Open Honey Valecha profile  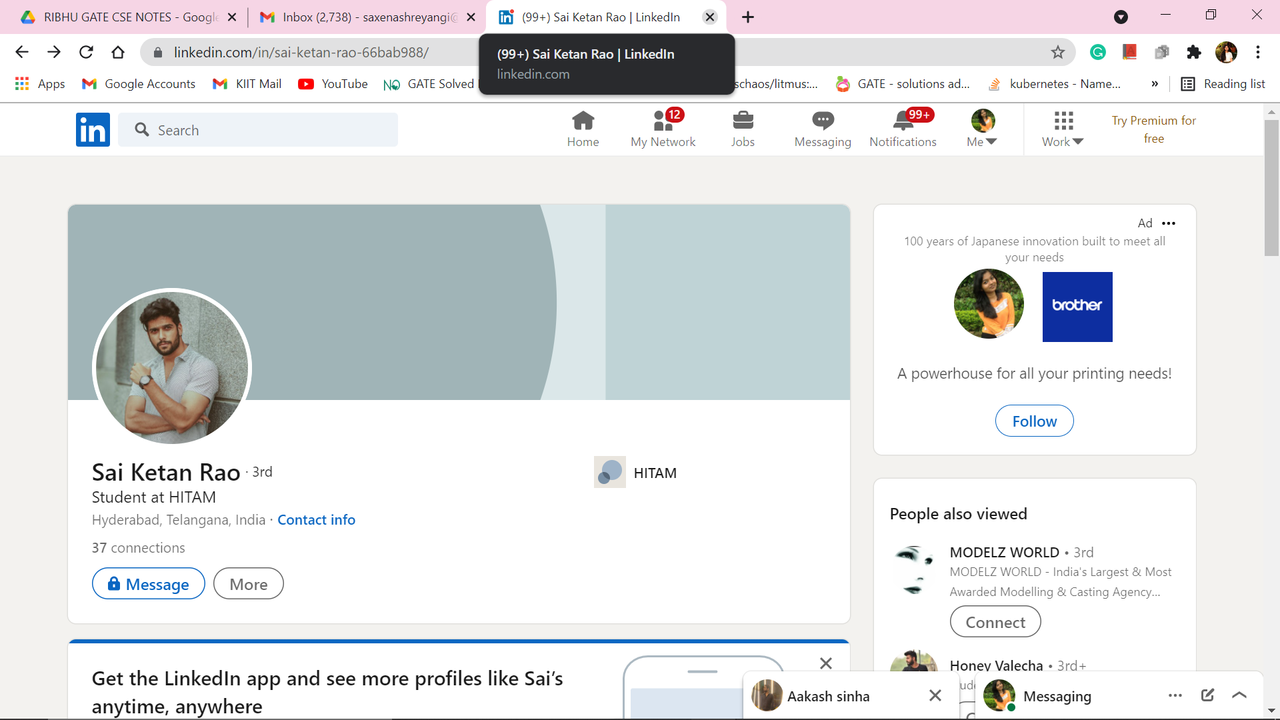996,666
